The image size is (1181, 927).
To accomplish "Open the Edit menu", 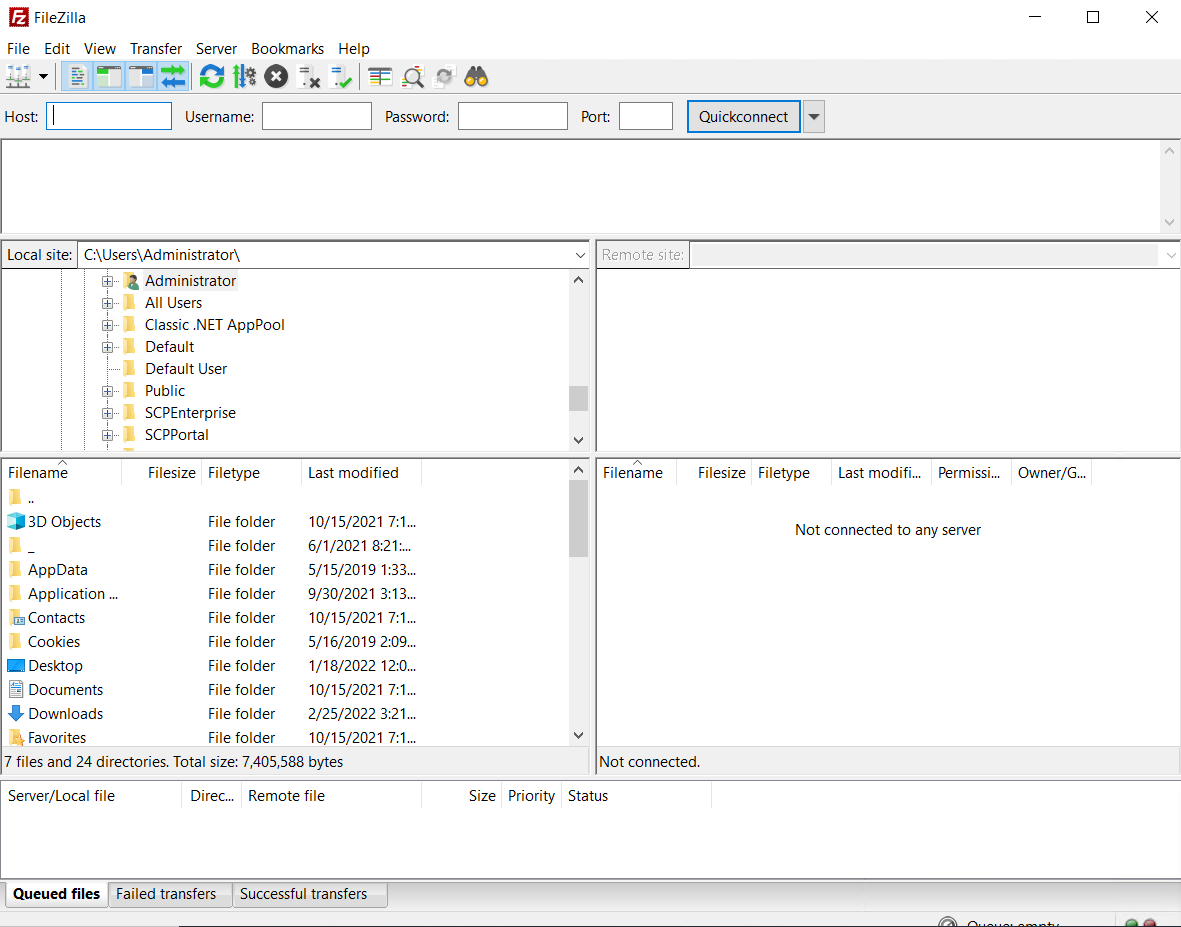I will (57, 49).
